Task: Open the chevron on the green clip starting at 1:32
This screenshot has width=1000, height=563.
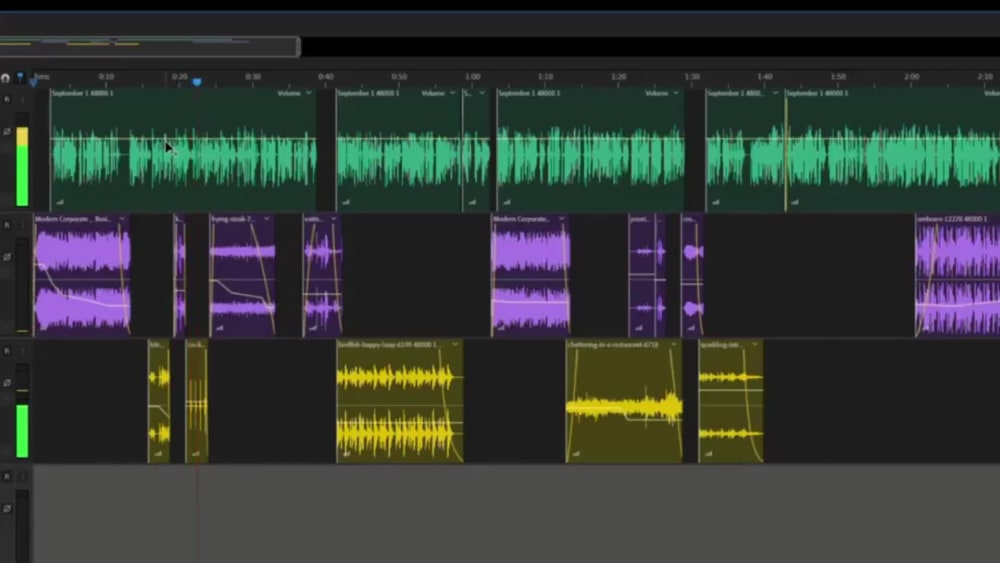Action: click(x=776, y=93)
